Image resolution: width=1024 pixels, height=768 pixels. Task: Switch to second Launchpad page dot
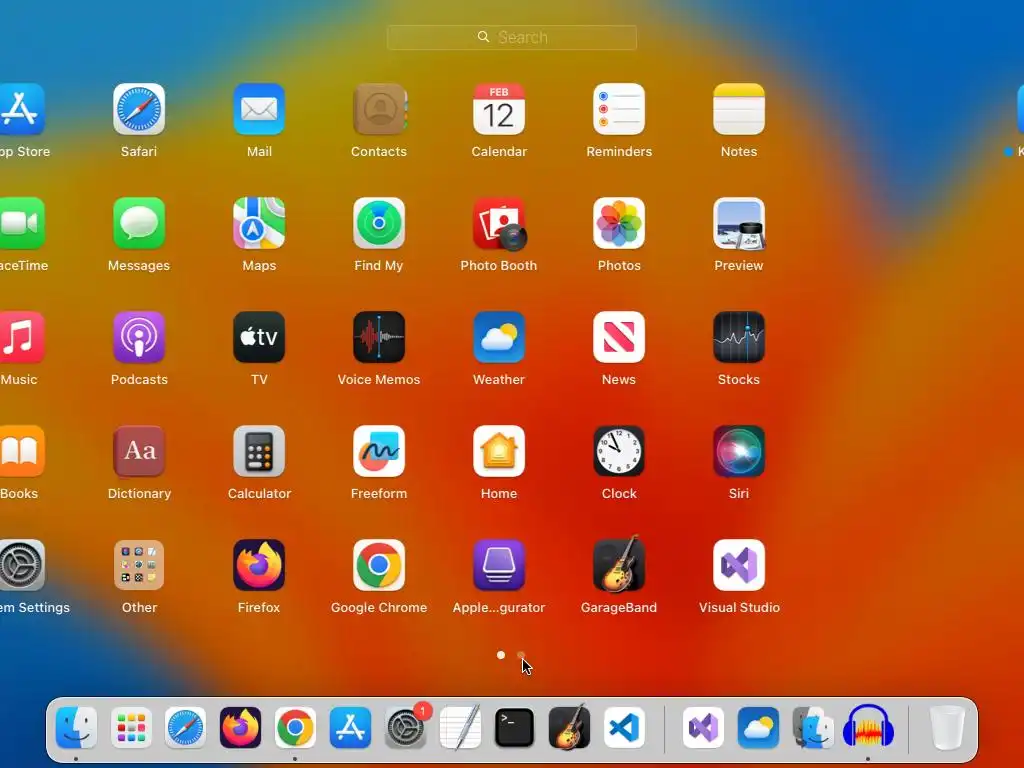pos(520,655)
